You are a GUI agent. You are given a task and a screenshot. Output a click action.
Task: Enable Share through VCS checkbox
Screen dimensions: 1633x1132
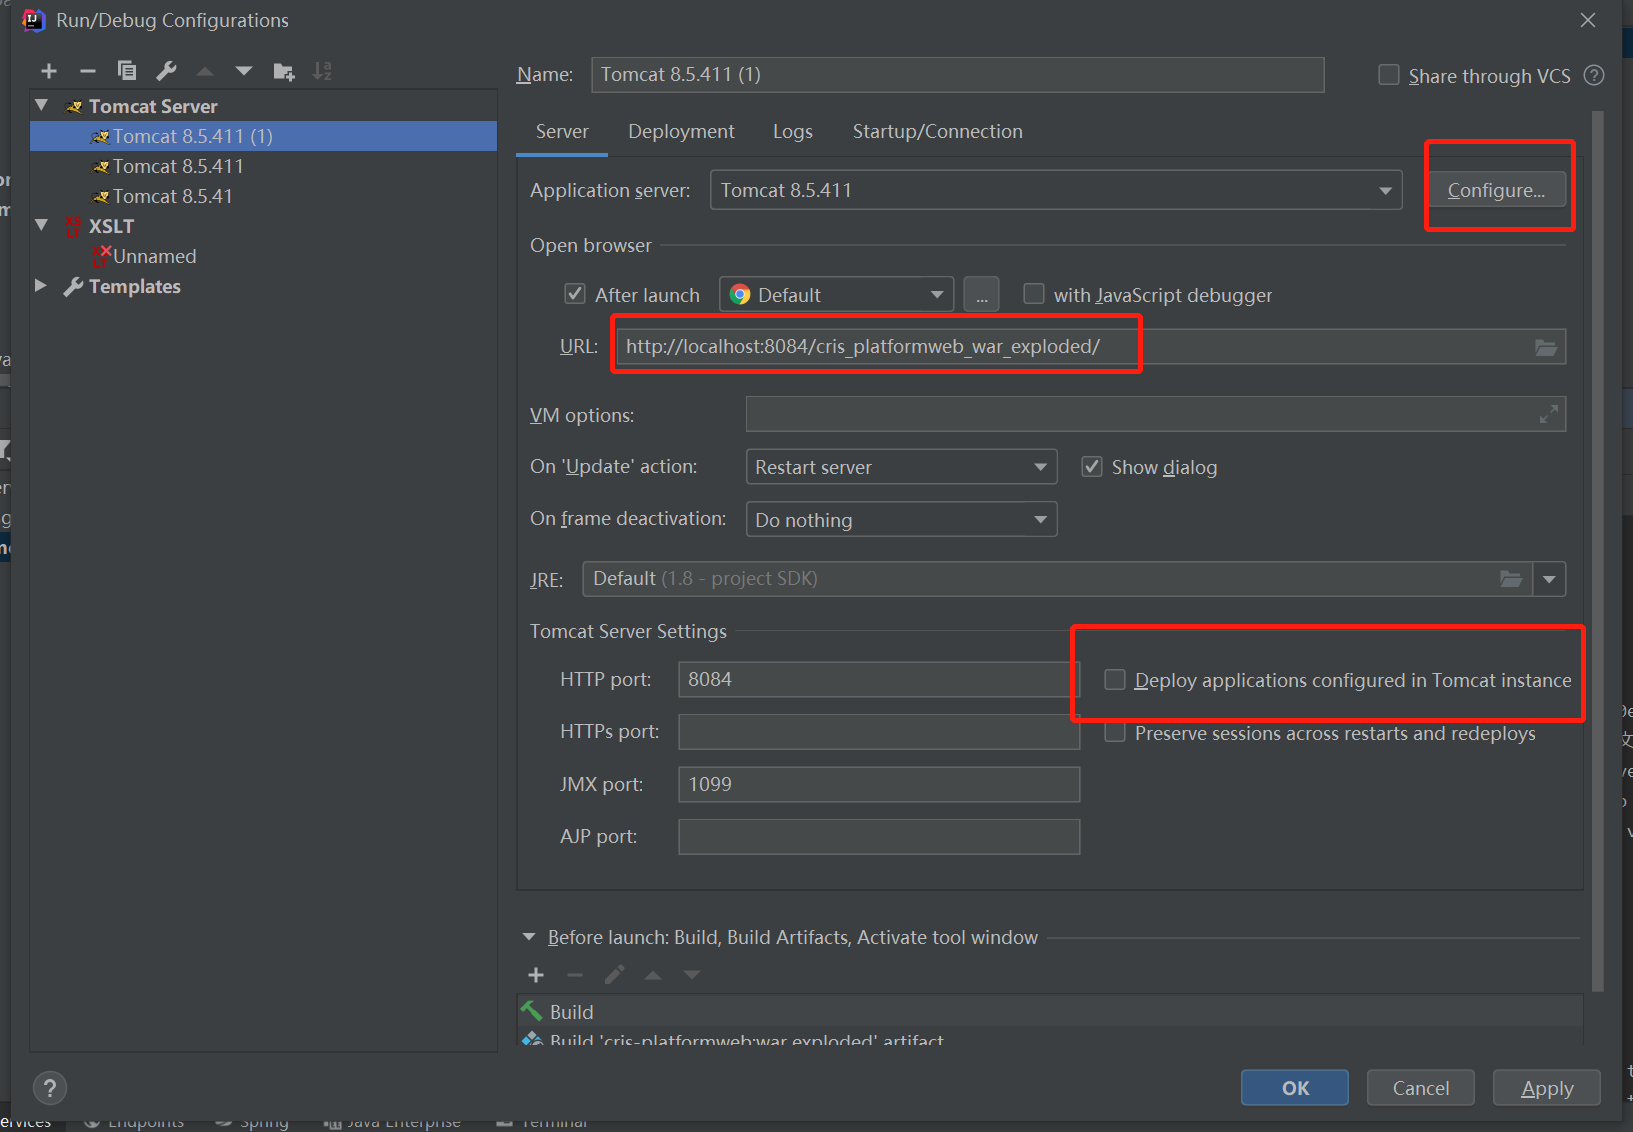pos(1389,75)
